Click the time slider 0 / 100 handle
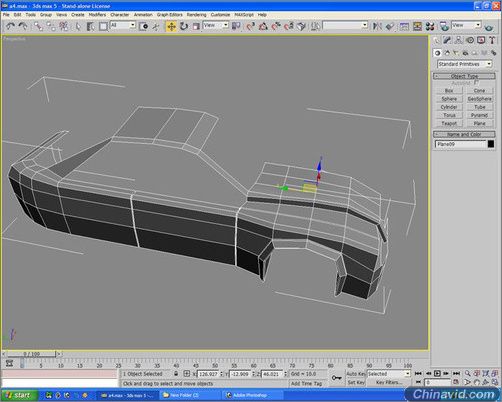 pos(32,354)
